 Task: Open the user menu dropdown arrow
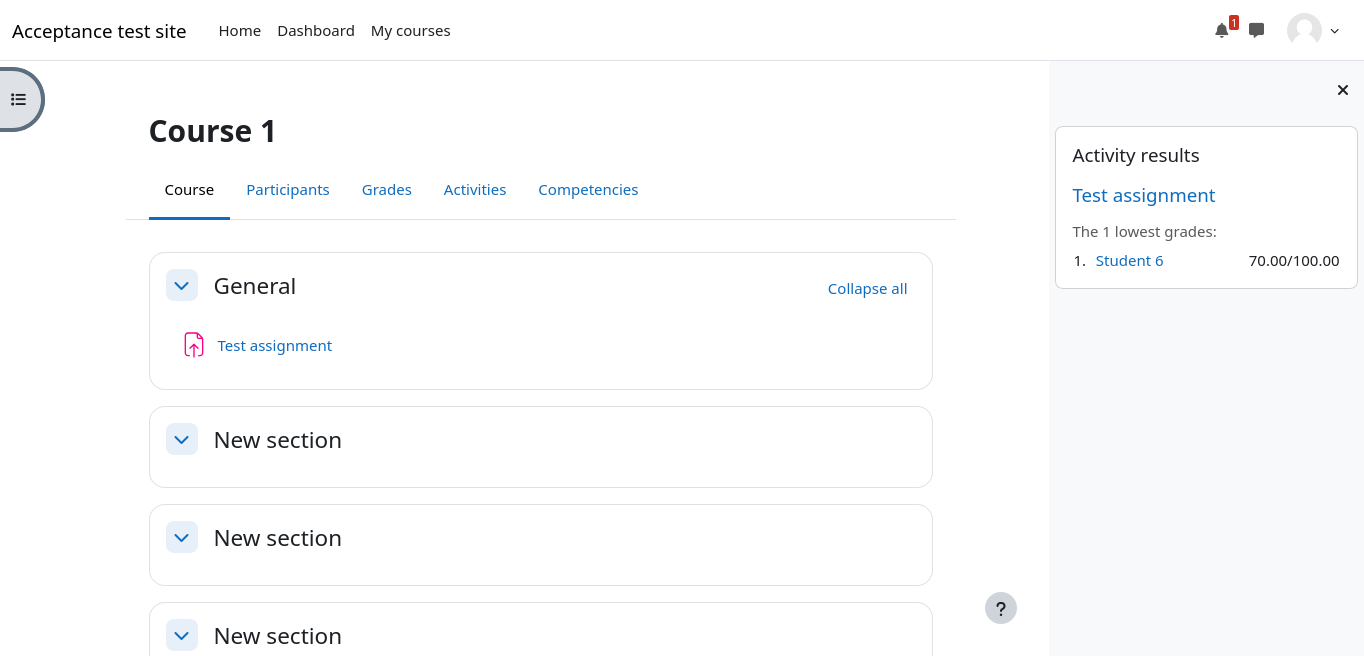click(1335, 31)
